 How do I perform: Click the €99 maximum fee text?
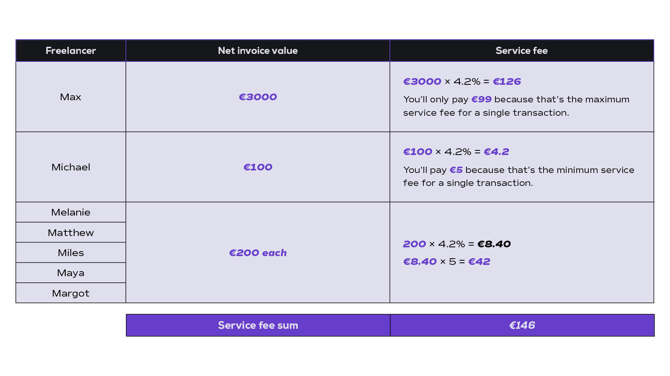pos(481,99)
